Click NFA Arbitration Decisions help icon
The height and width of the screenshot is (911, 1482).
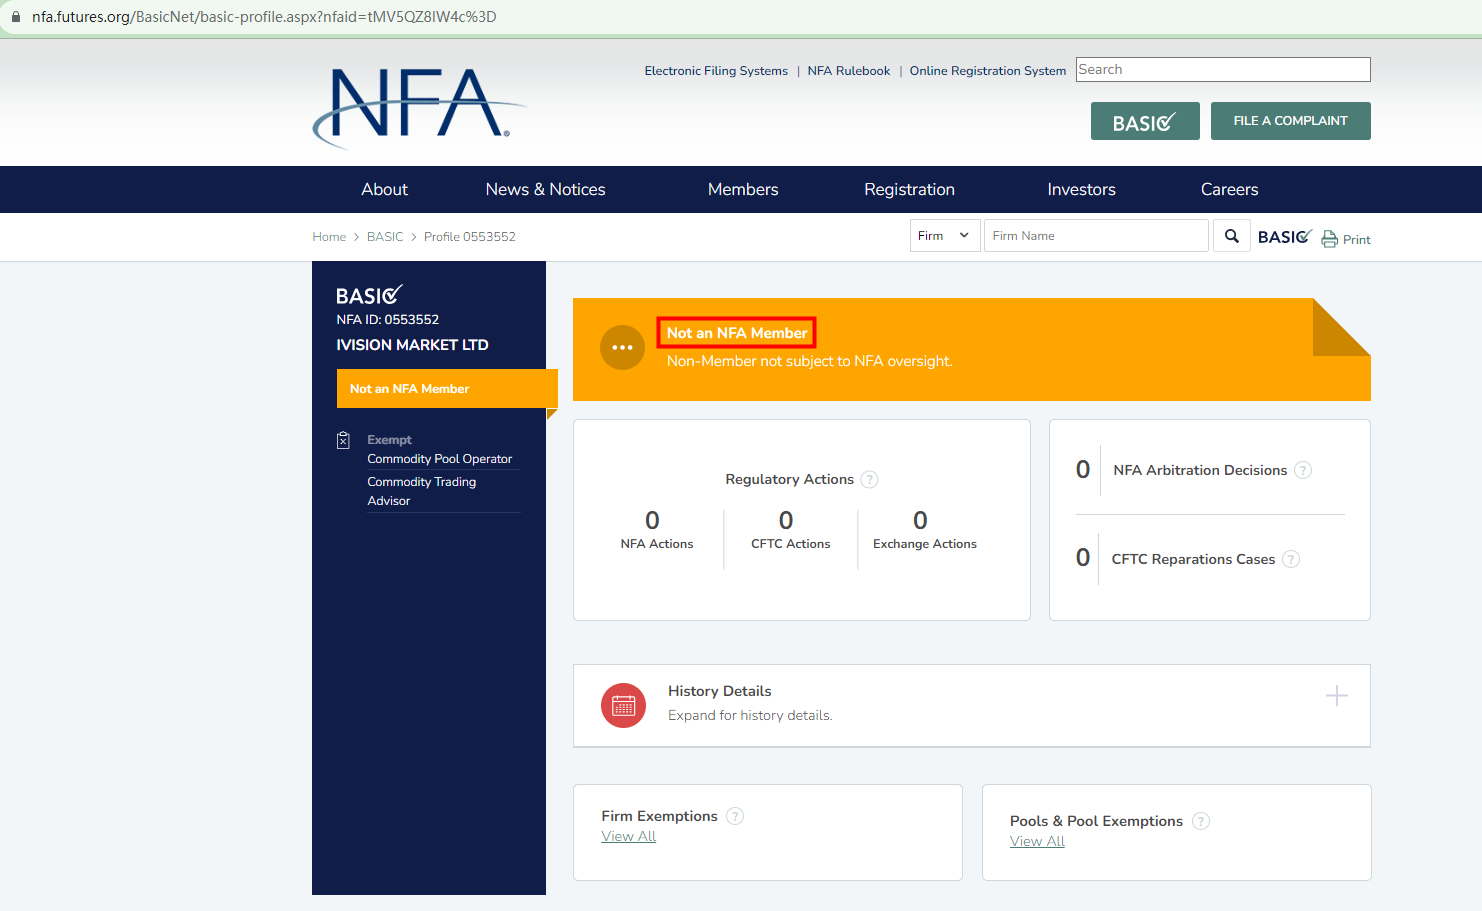tap(1303, 470)
